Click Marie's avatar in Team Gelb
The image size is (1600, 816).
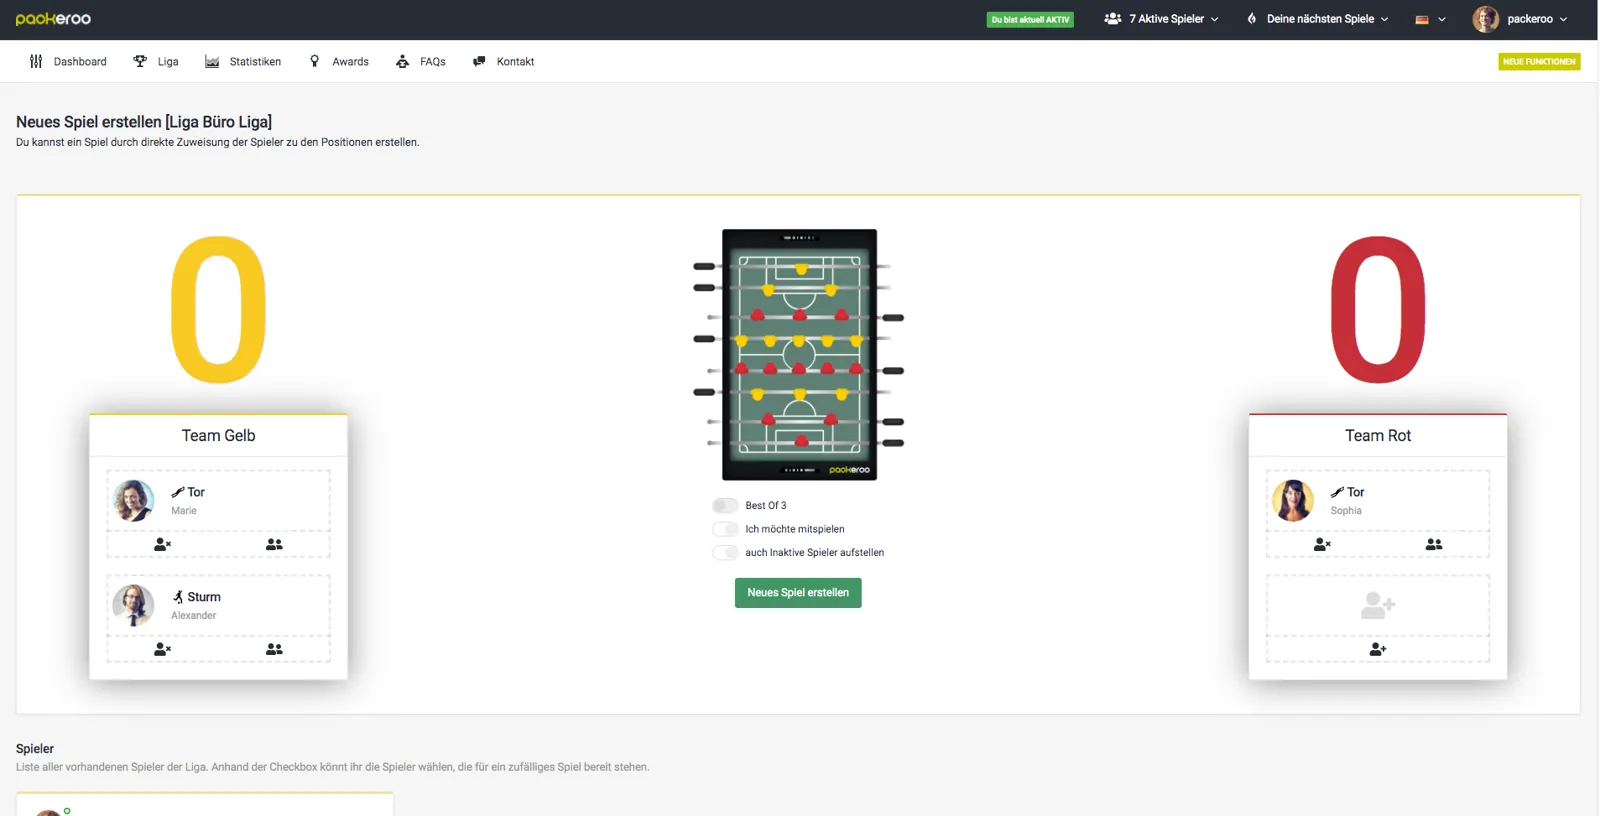133,500
